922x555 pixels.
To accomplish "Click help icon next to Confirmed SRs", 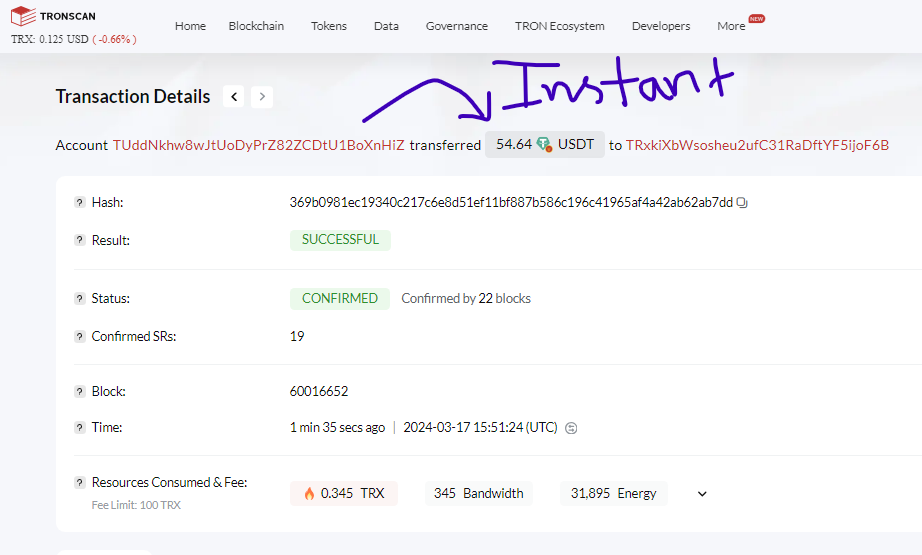I will tap(79, 336).
